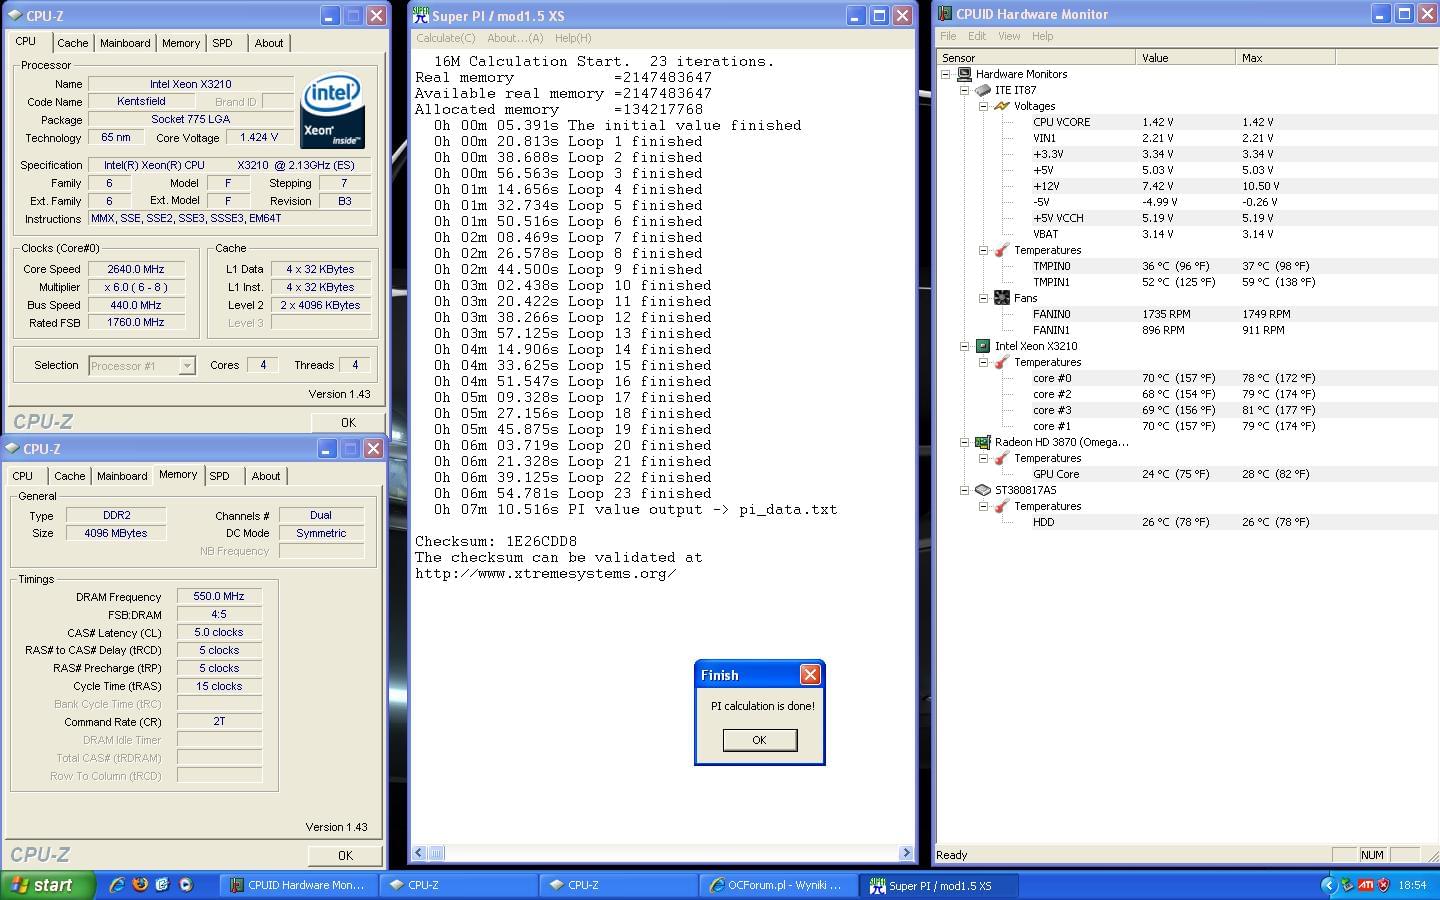
Task: Open Mainboard tab in upper CPU-Z window
Action: tap(125, 43)
